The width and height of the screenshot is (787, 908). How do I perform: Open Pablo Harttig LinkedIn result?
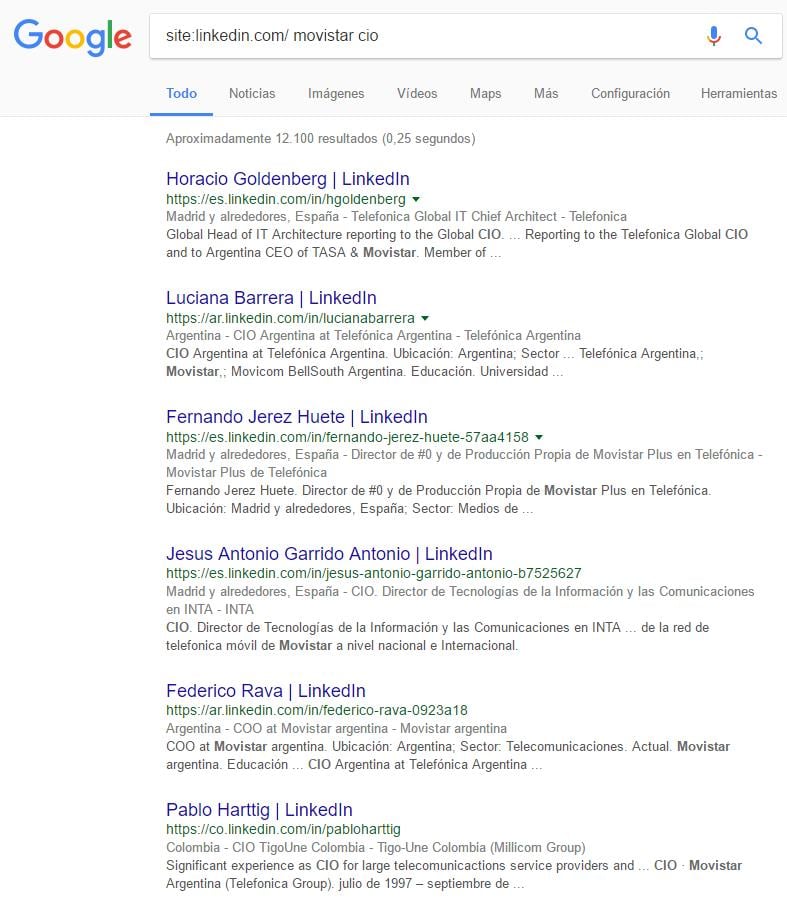coord(259,810)
